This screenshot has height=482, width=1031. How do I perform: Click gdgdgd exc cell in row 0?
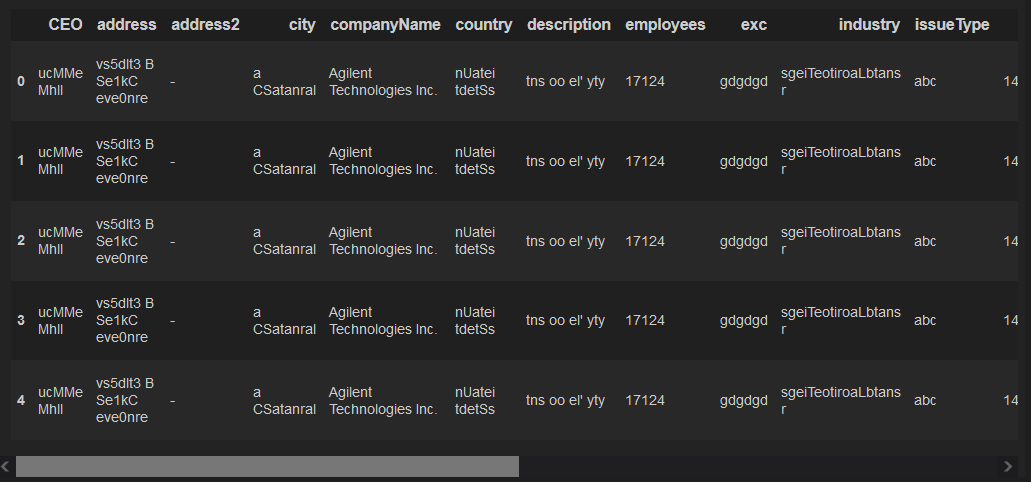744,82
